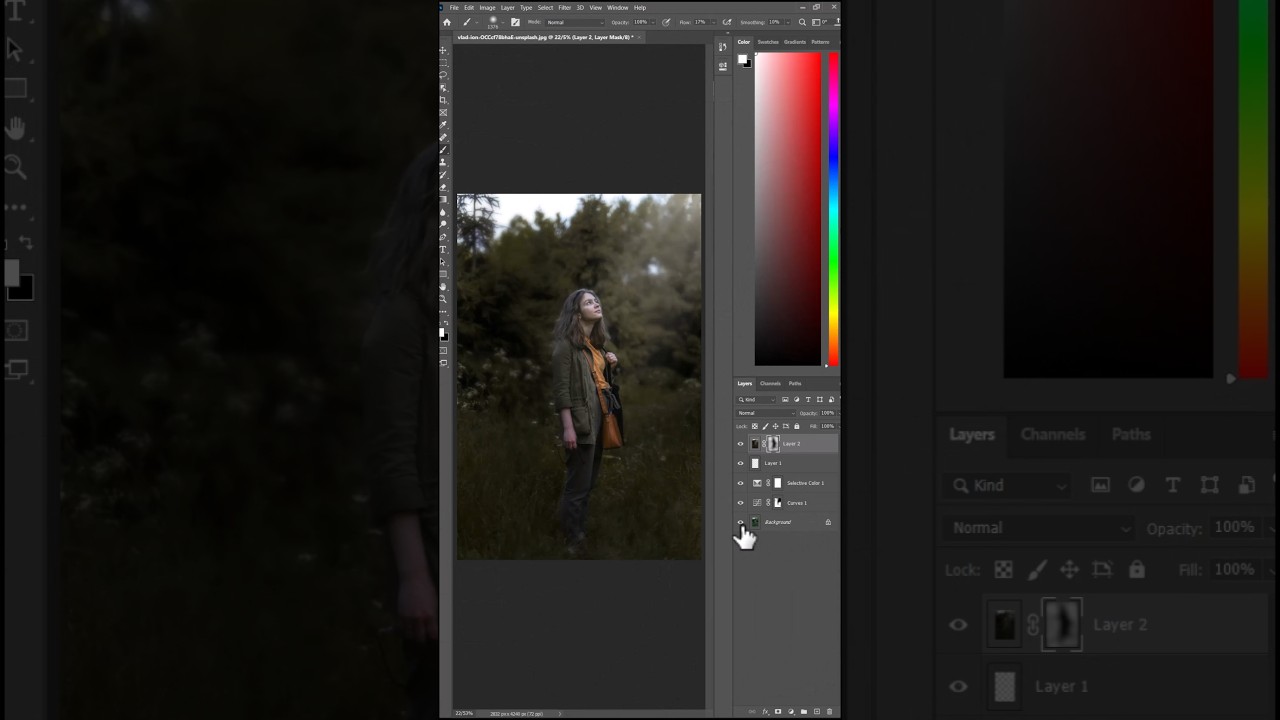
Task: Open the brush Mode dropdown
Action: pyautogui.click(x=574, y=22)
